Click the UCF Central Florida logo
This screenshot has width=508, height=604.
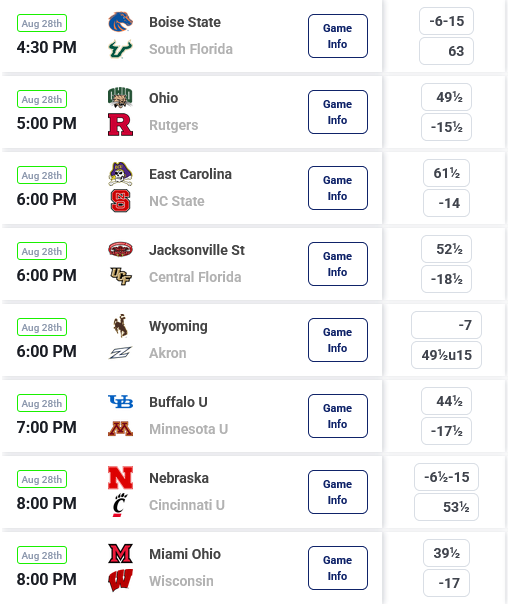click(x=121, y=276)
